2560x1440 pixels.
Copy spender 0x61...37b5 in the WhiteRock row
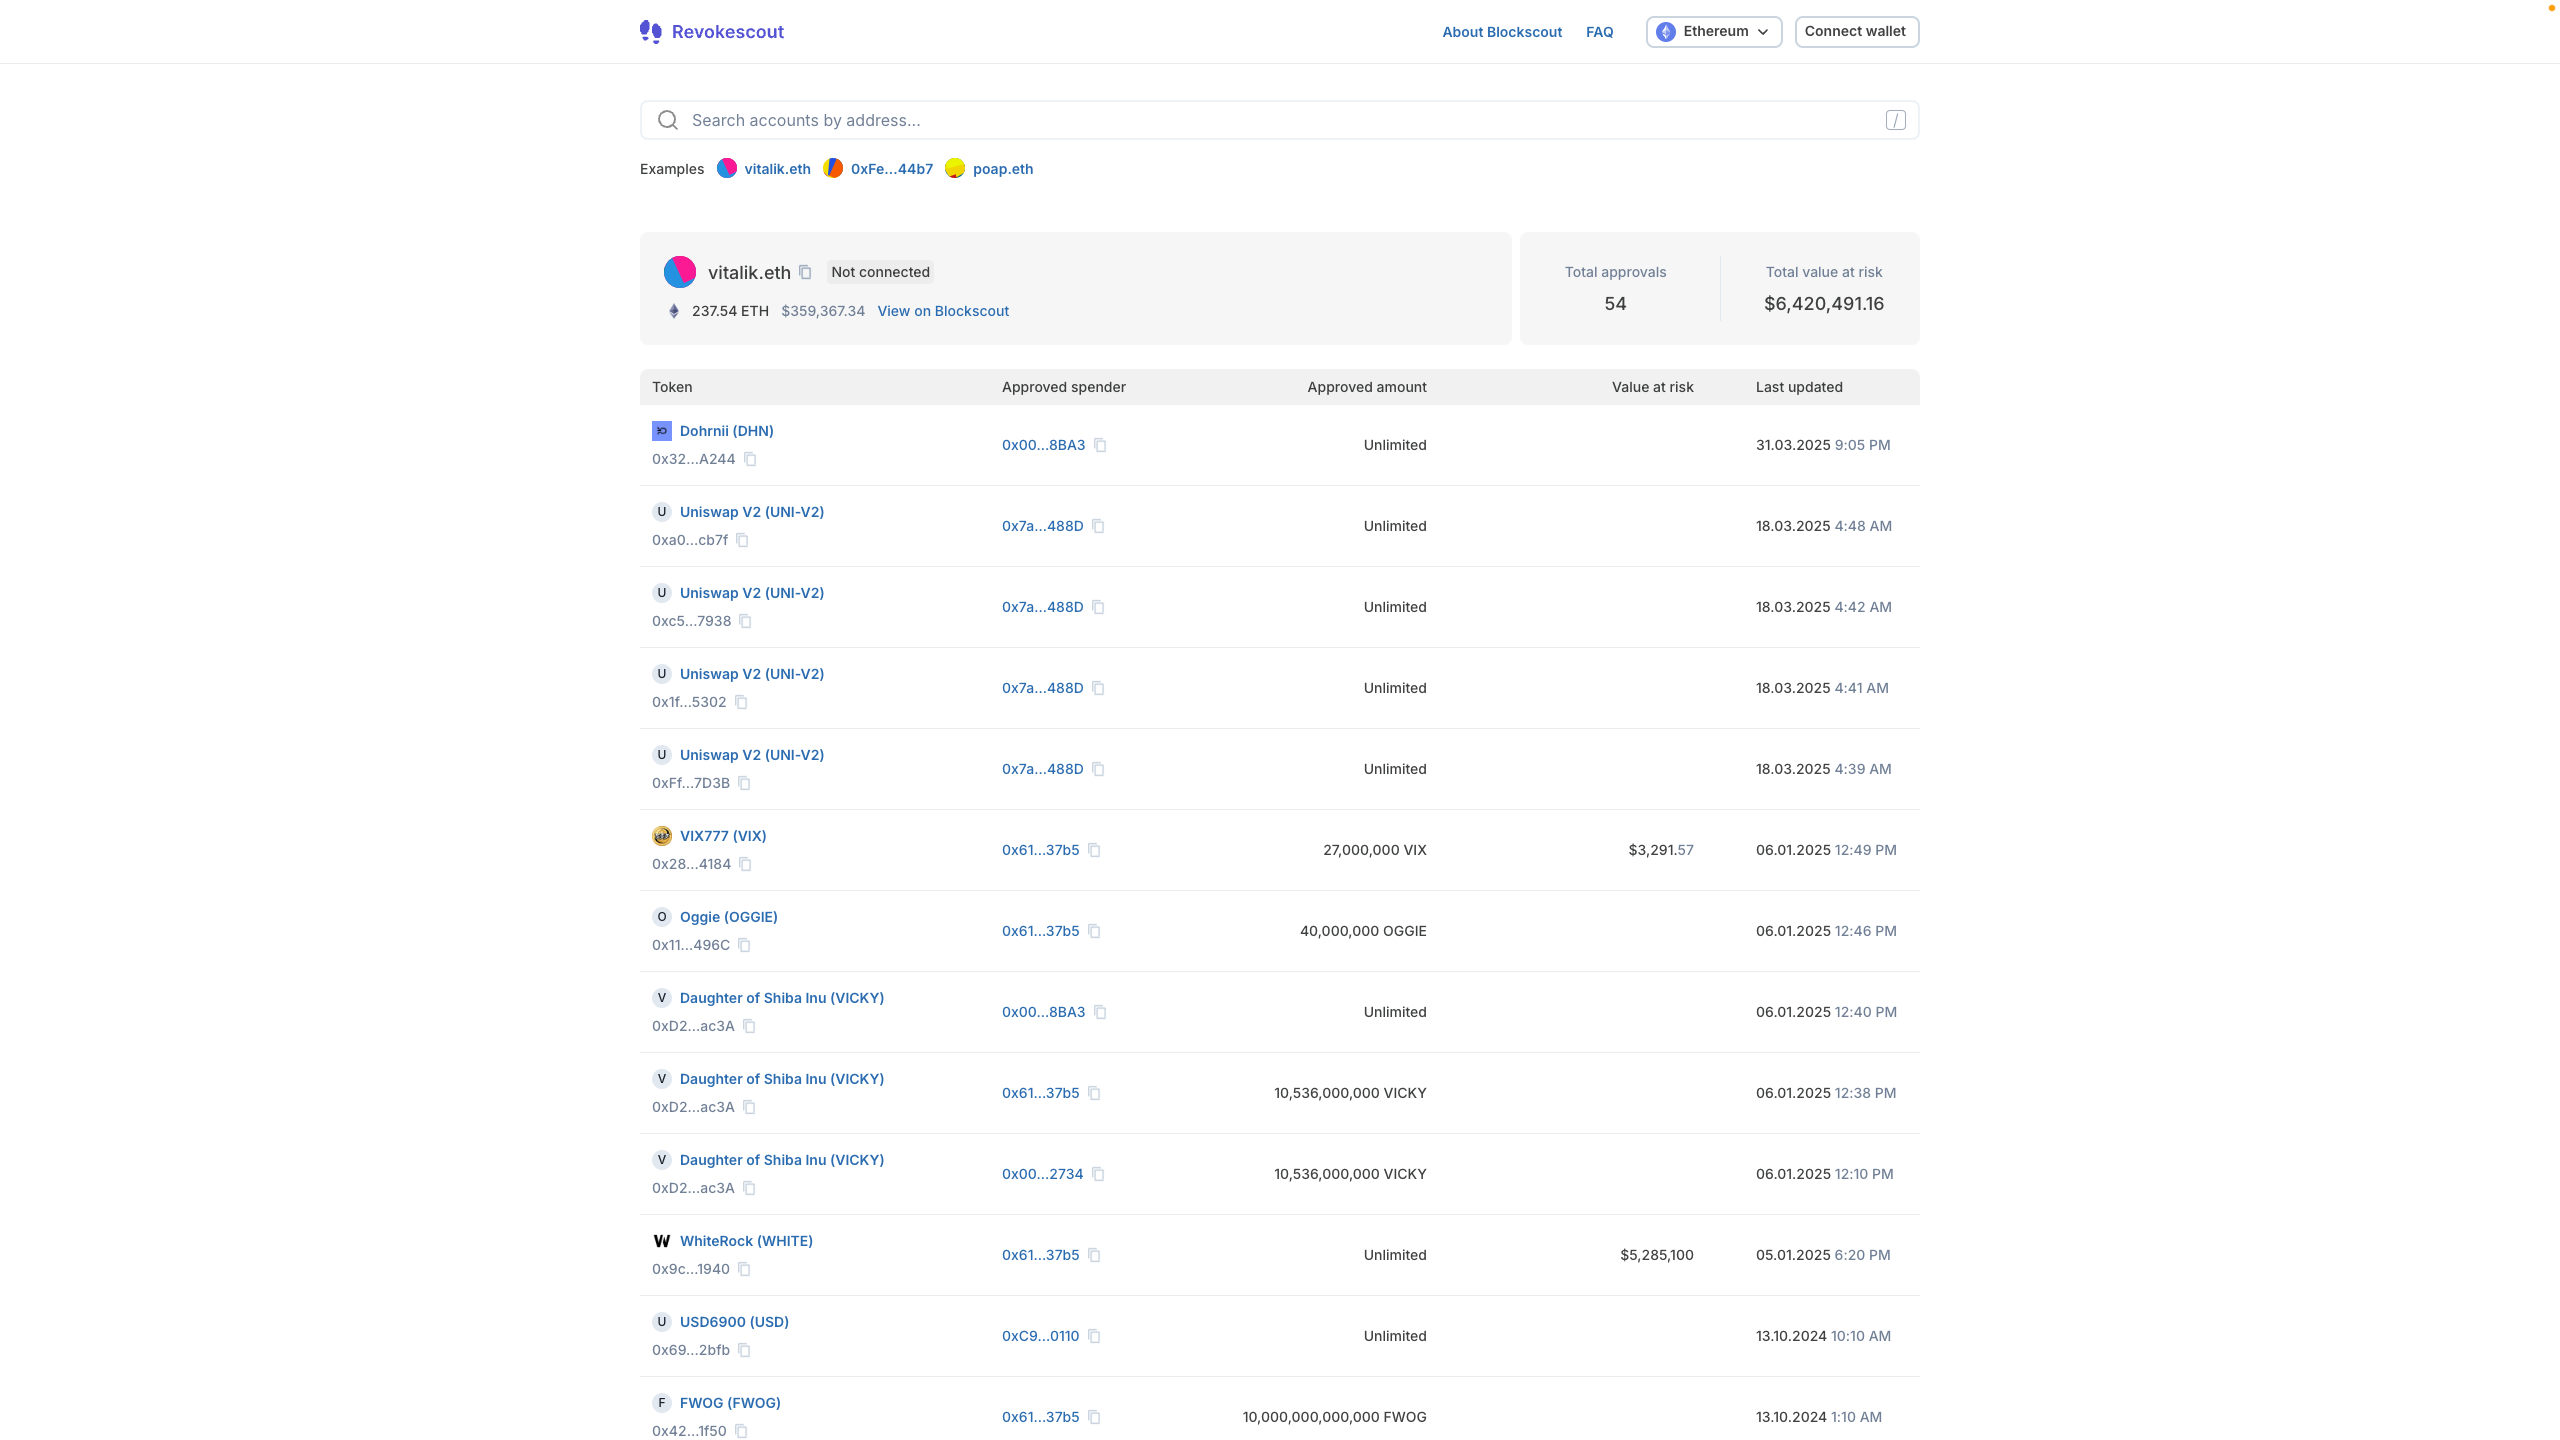(1094, 1255)
